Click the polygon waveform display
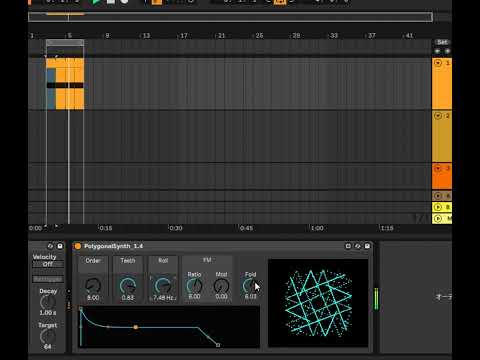480x360 pixels. click(318, 303)
